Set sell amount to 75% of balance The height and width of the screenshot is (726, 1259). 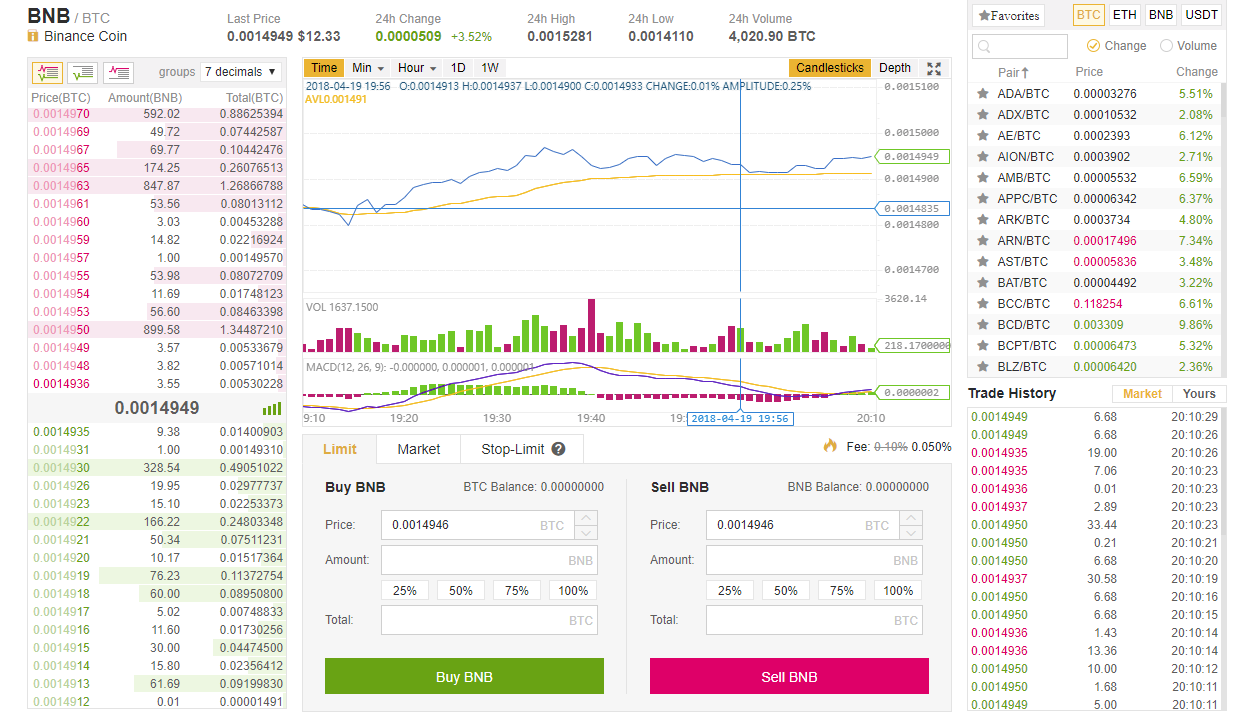pyautogui.click(x=842, y=590)
